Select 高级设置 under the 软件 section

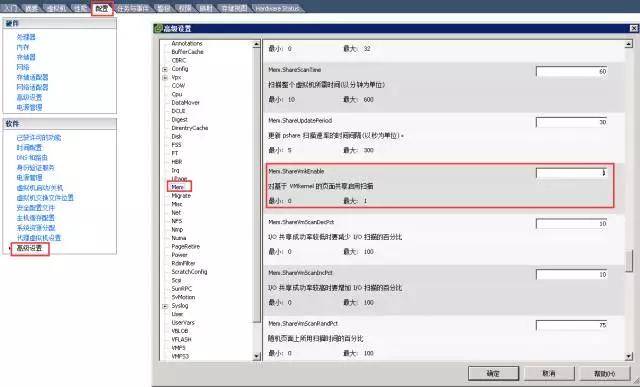29,248
